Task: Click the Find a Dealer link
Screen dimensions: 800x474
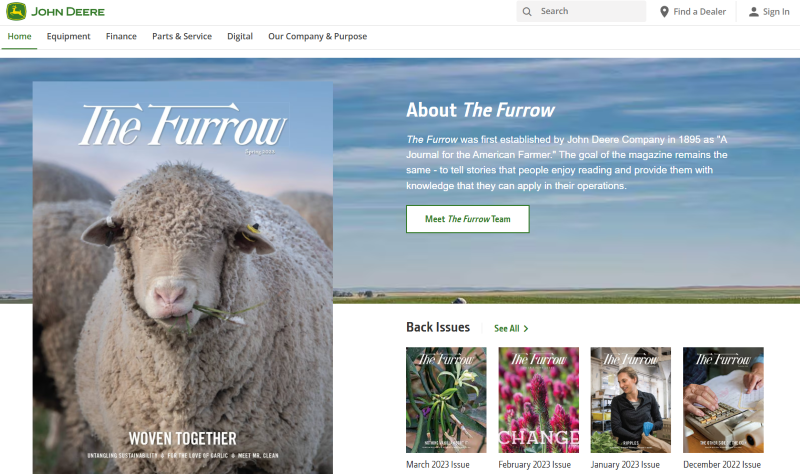Action: coord(692,11)
